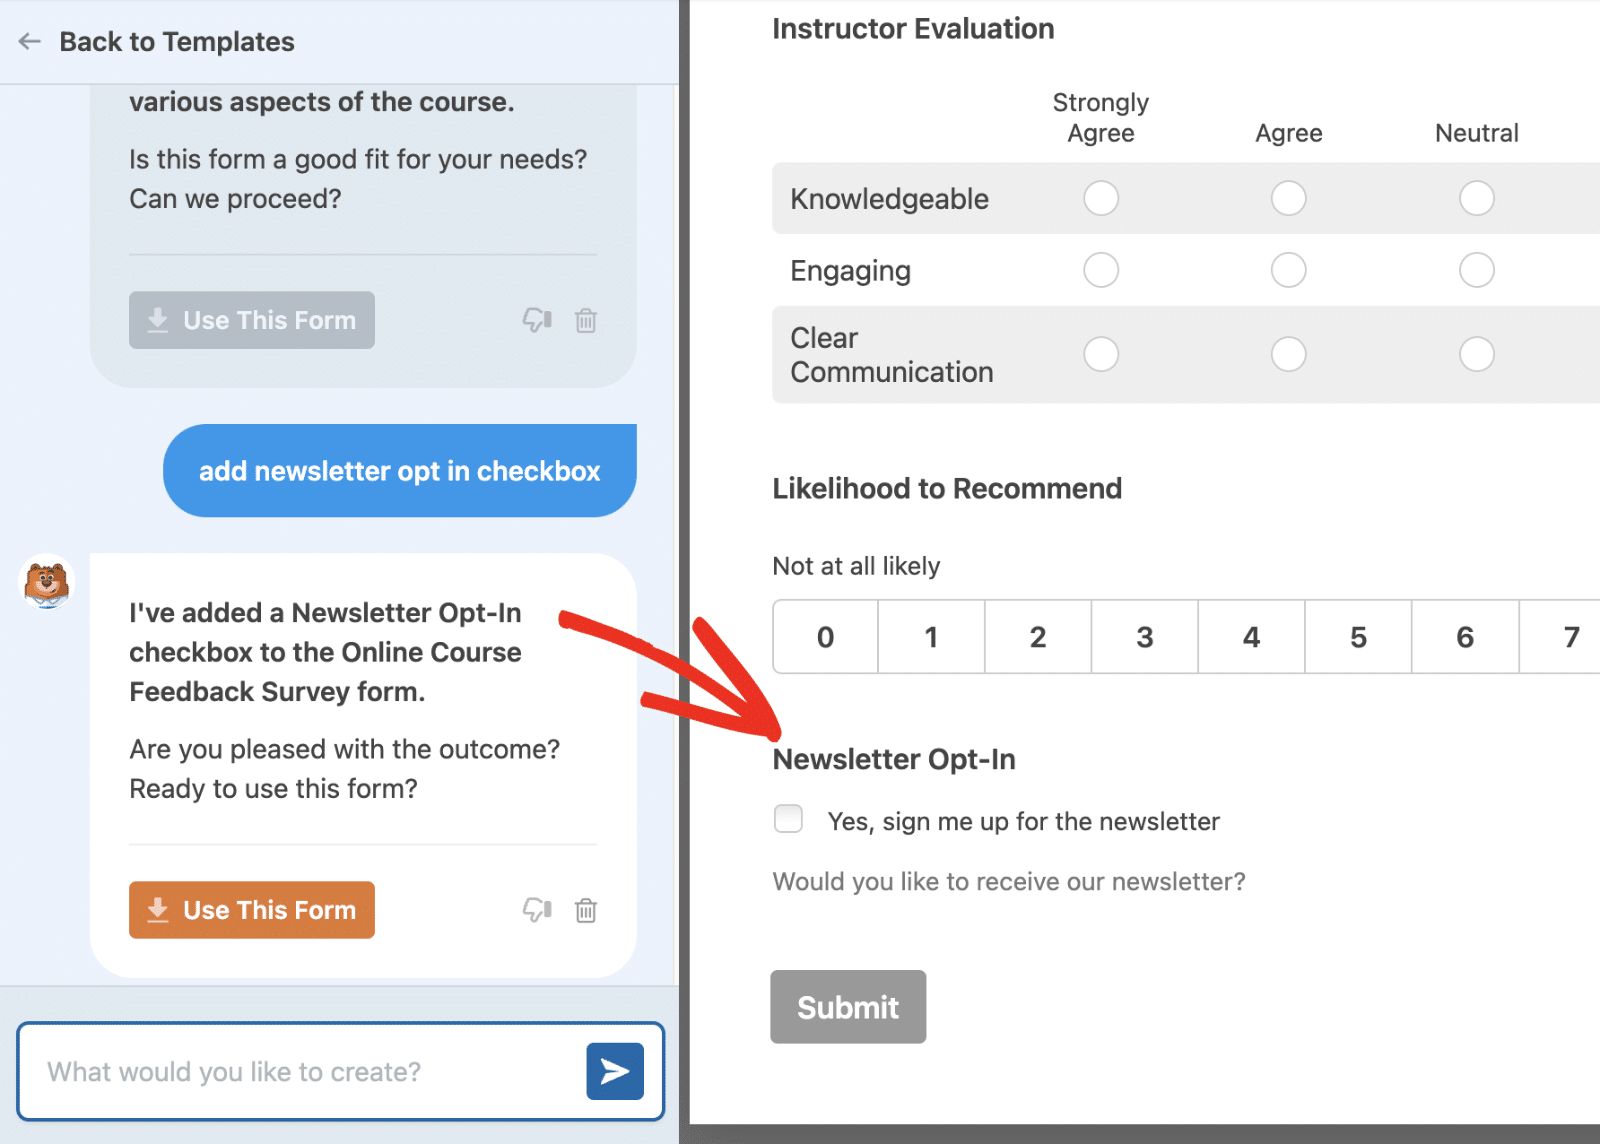Viewport: 1600px width, 1144px height.
Task: Click the greyed-out Use This Form button
Action: click(x=252, y=320)
